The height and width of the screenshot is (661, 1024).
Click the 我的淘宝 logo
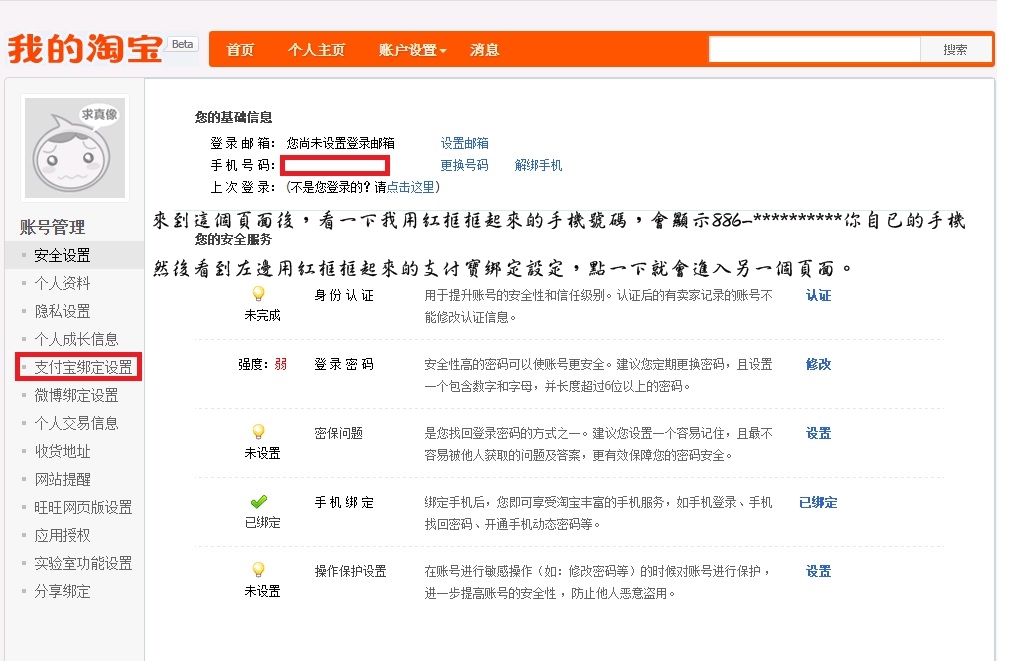click(85, 49)
